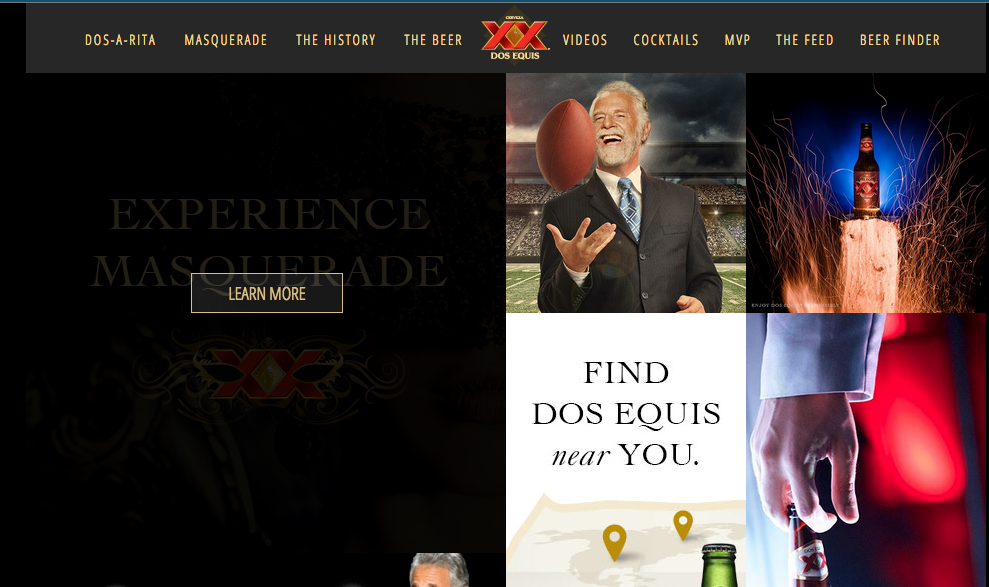
Task: Go to the MASQUERADE page
Action: coord(226,40)
